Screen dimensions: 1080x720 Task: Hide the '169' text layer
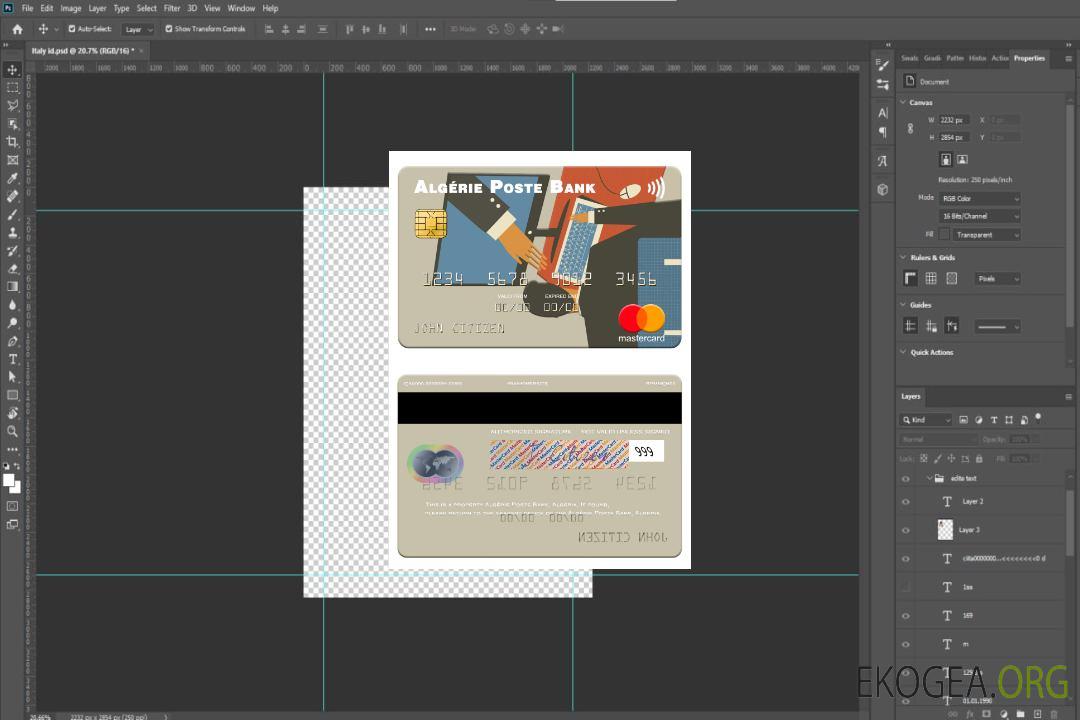[906, 616]
